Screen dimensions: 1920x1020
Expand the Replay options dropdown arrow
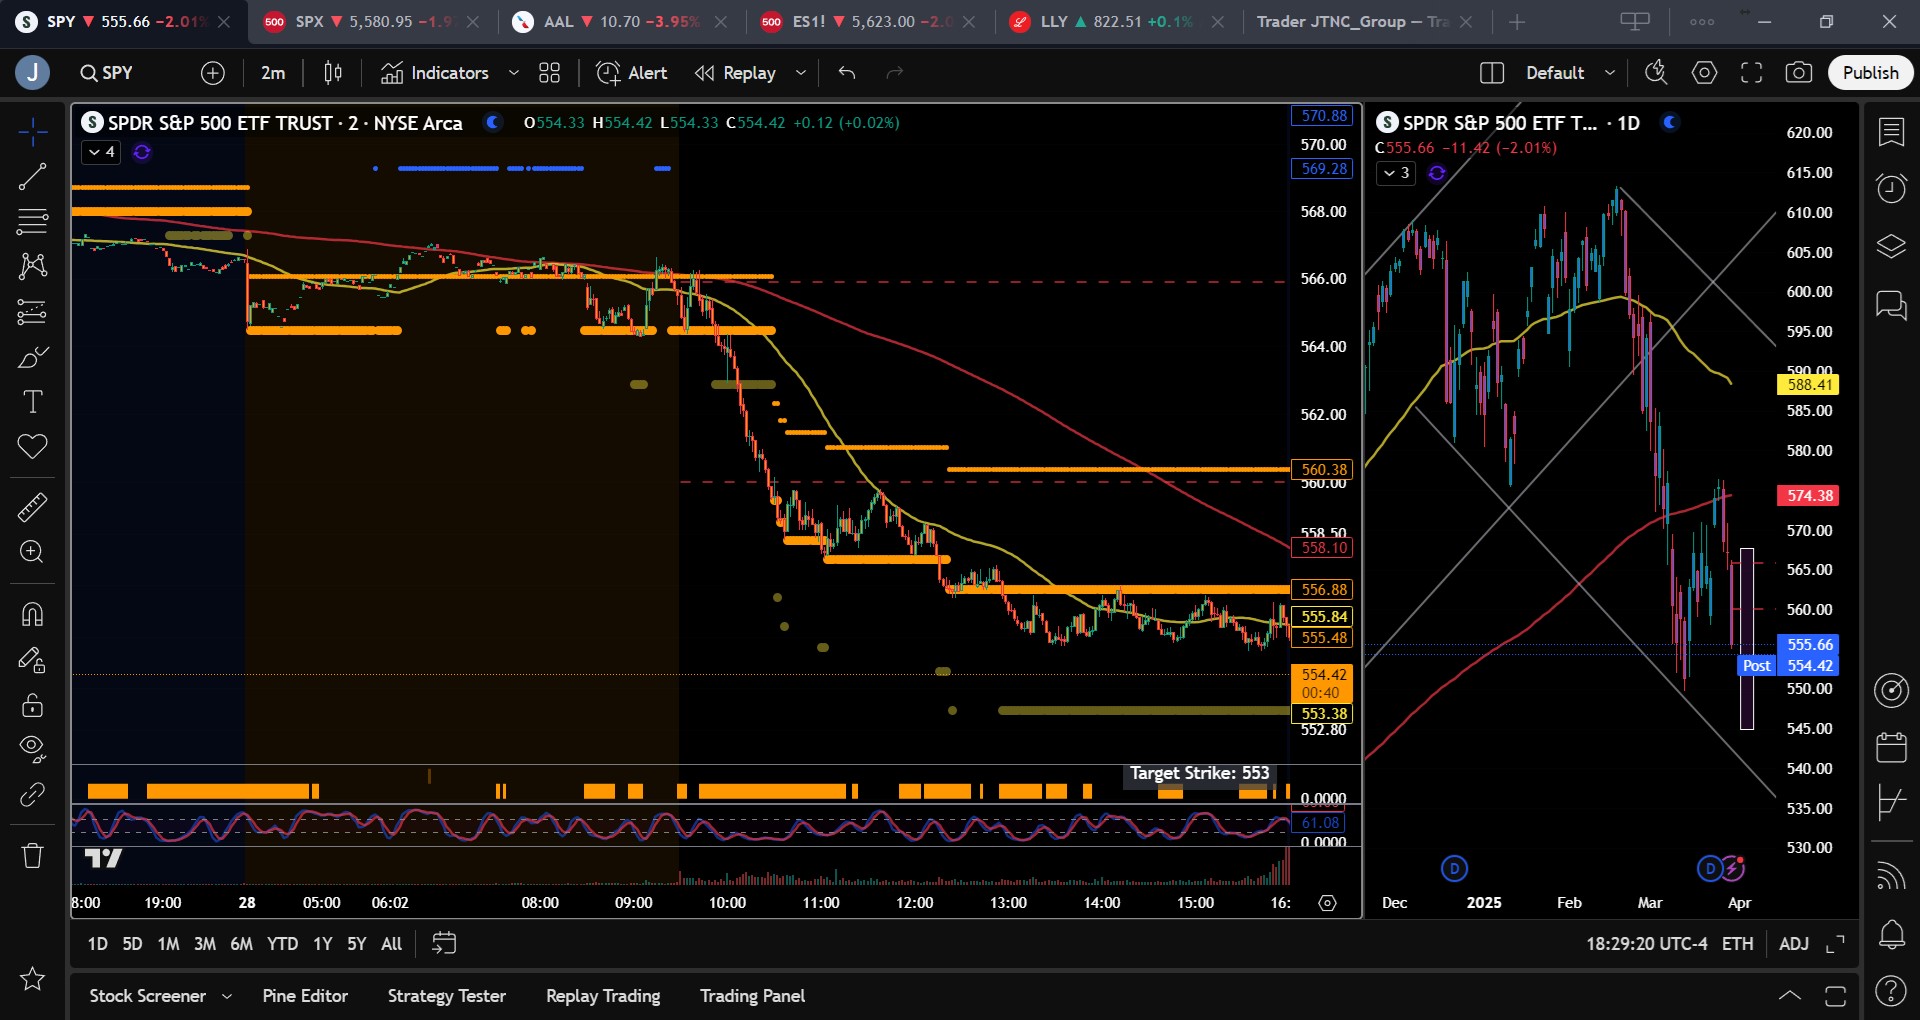[x=800, y=73]
